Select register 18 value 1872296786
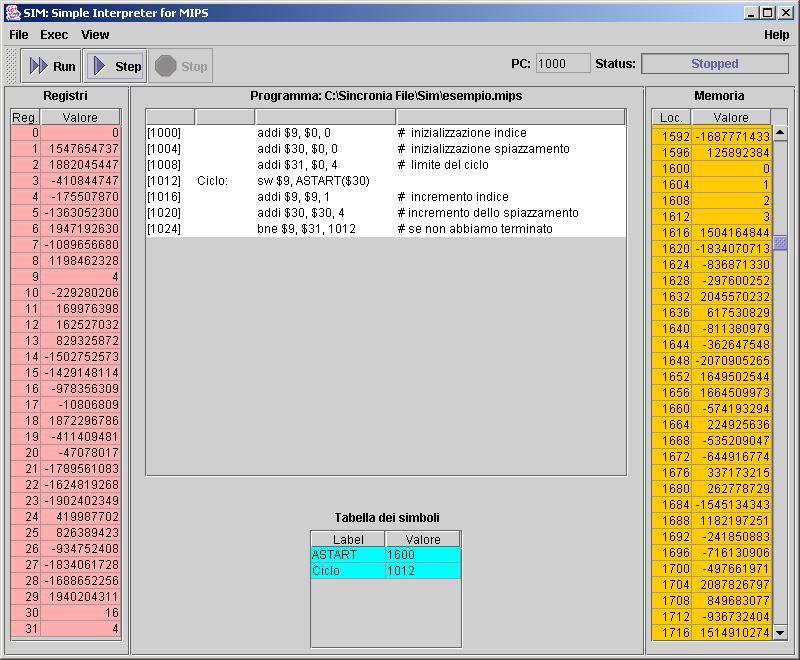 pyautogui.click(x=81, y=421)
